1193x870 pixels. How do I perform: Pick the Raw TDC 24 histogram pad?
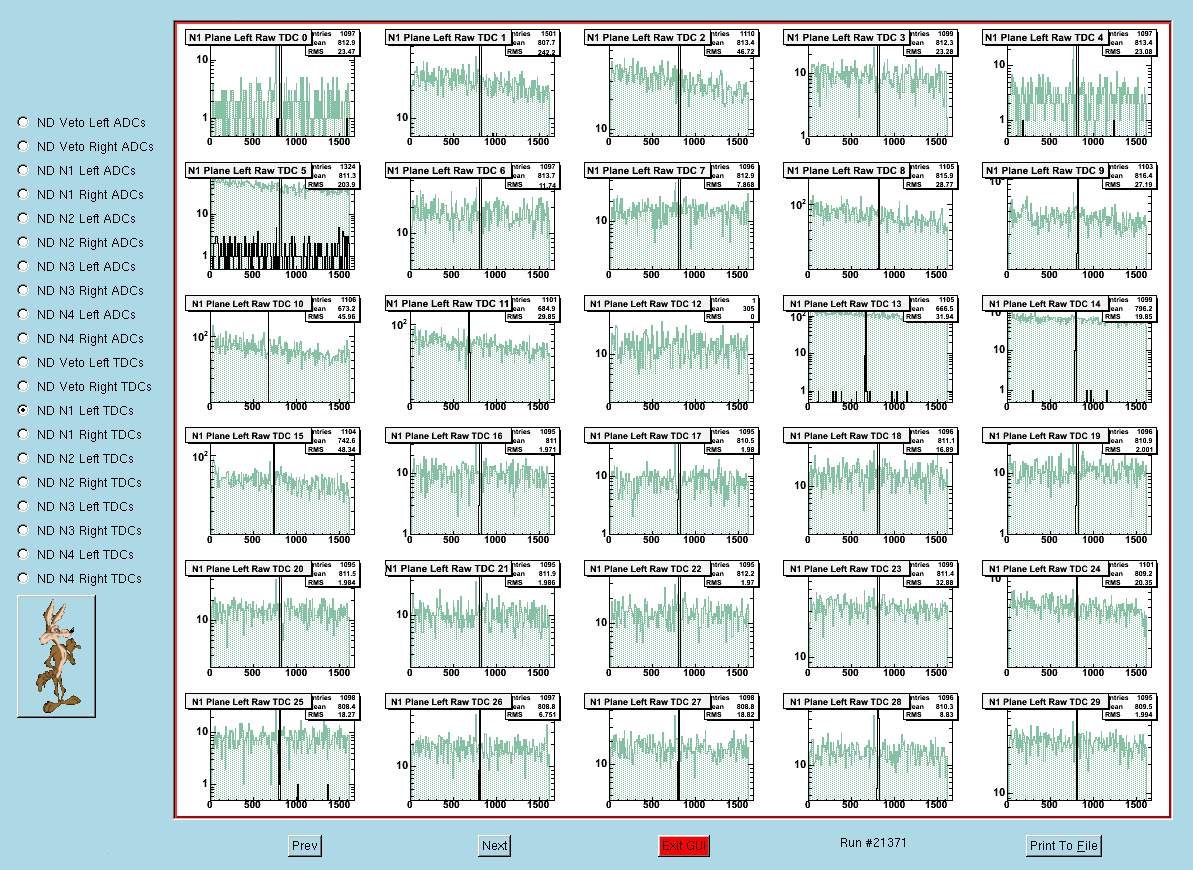(x=1068, y=620)
